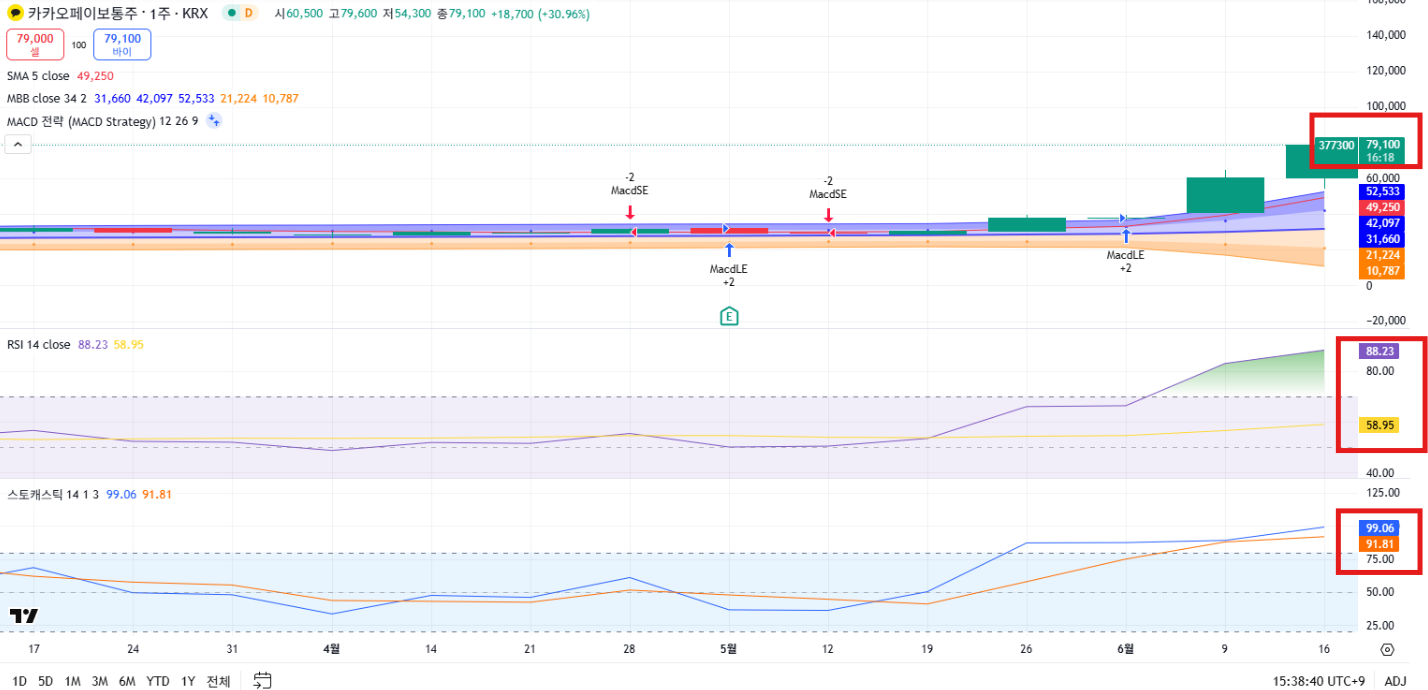Select the 5D time range
Viewport: 1428px width, 690px height.
pyautogui.click(x=45, y=681)
